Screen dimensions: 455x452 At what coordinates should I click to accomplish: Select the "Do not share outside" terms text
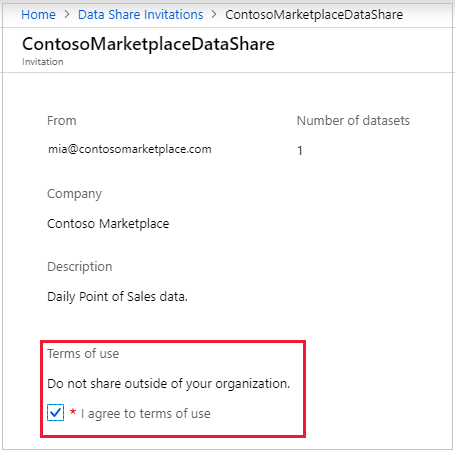point(169,384)
